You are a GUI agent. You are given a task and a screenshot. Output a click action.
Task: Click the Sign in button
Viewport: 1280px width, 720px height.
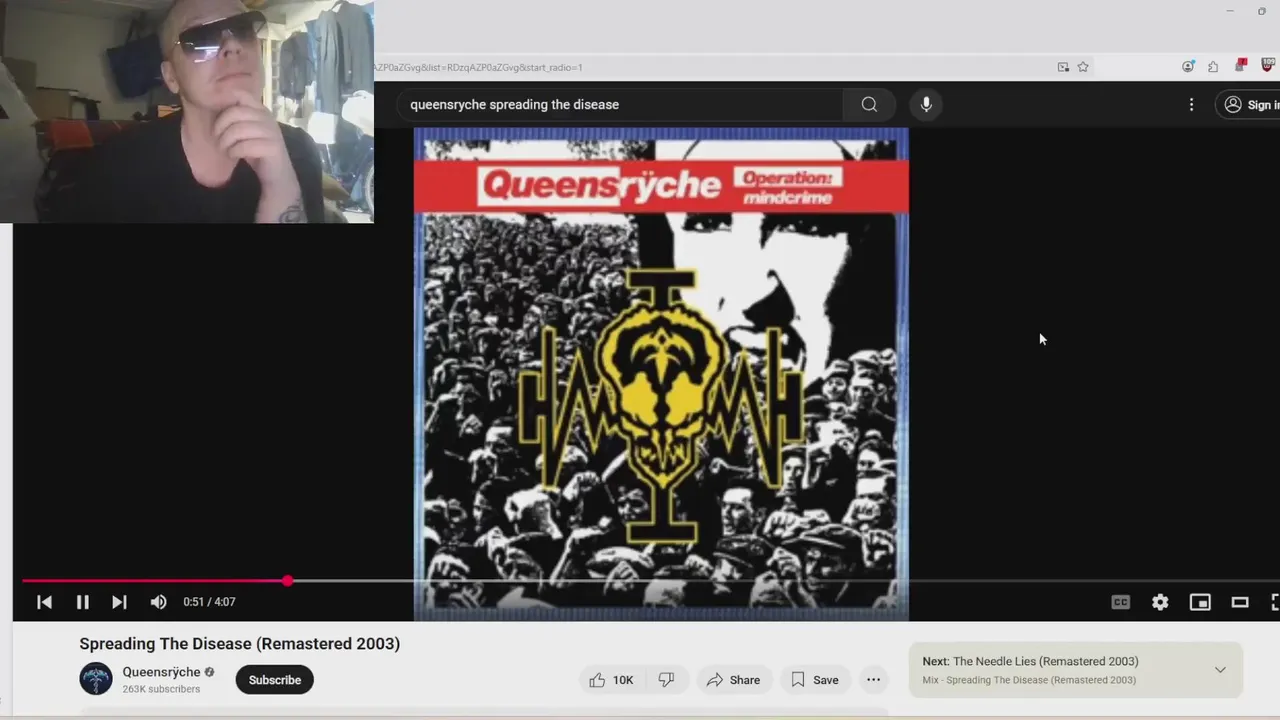[1251, 104]
